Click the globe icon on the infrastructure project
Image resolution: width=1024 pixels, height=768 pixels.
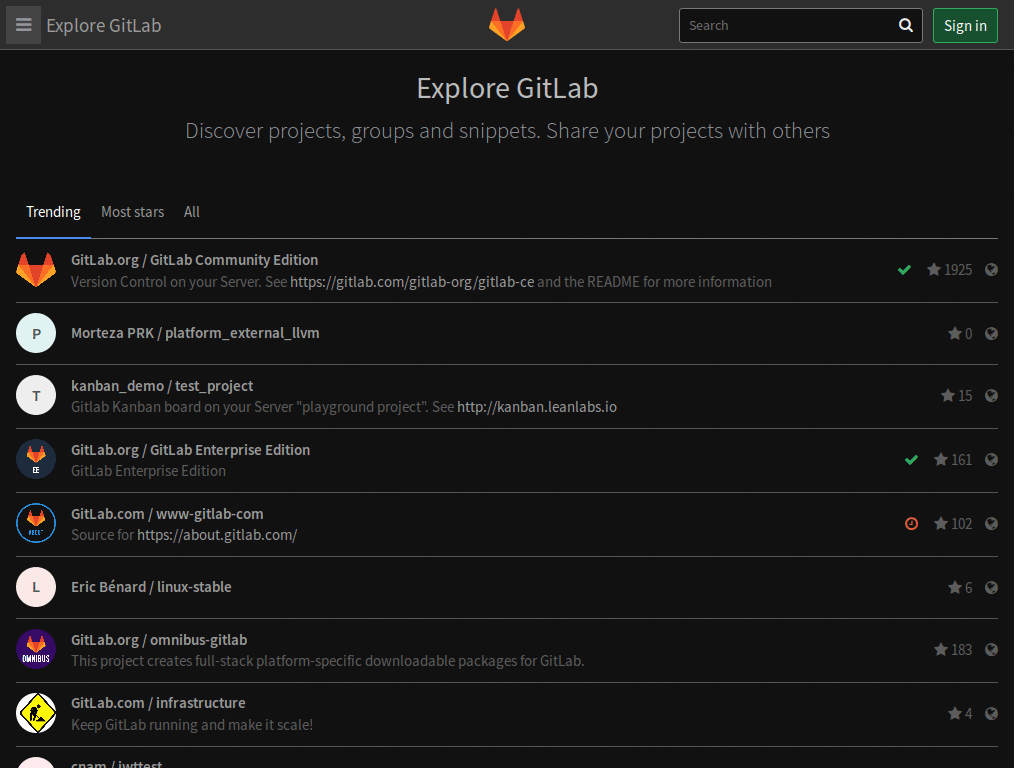click(991, 713)
